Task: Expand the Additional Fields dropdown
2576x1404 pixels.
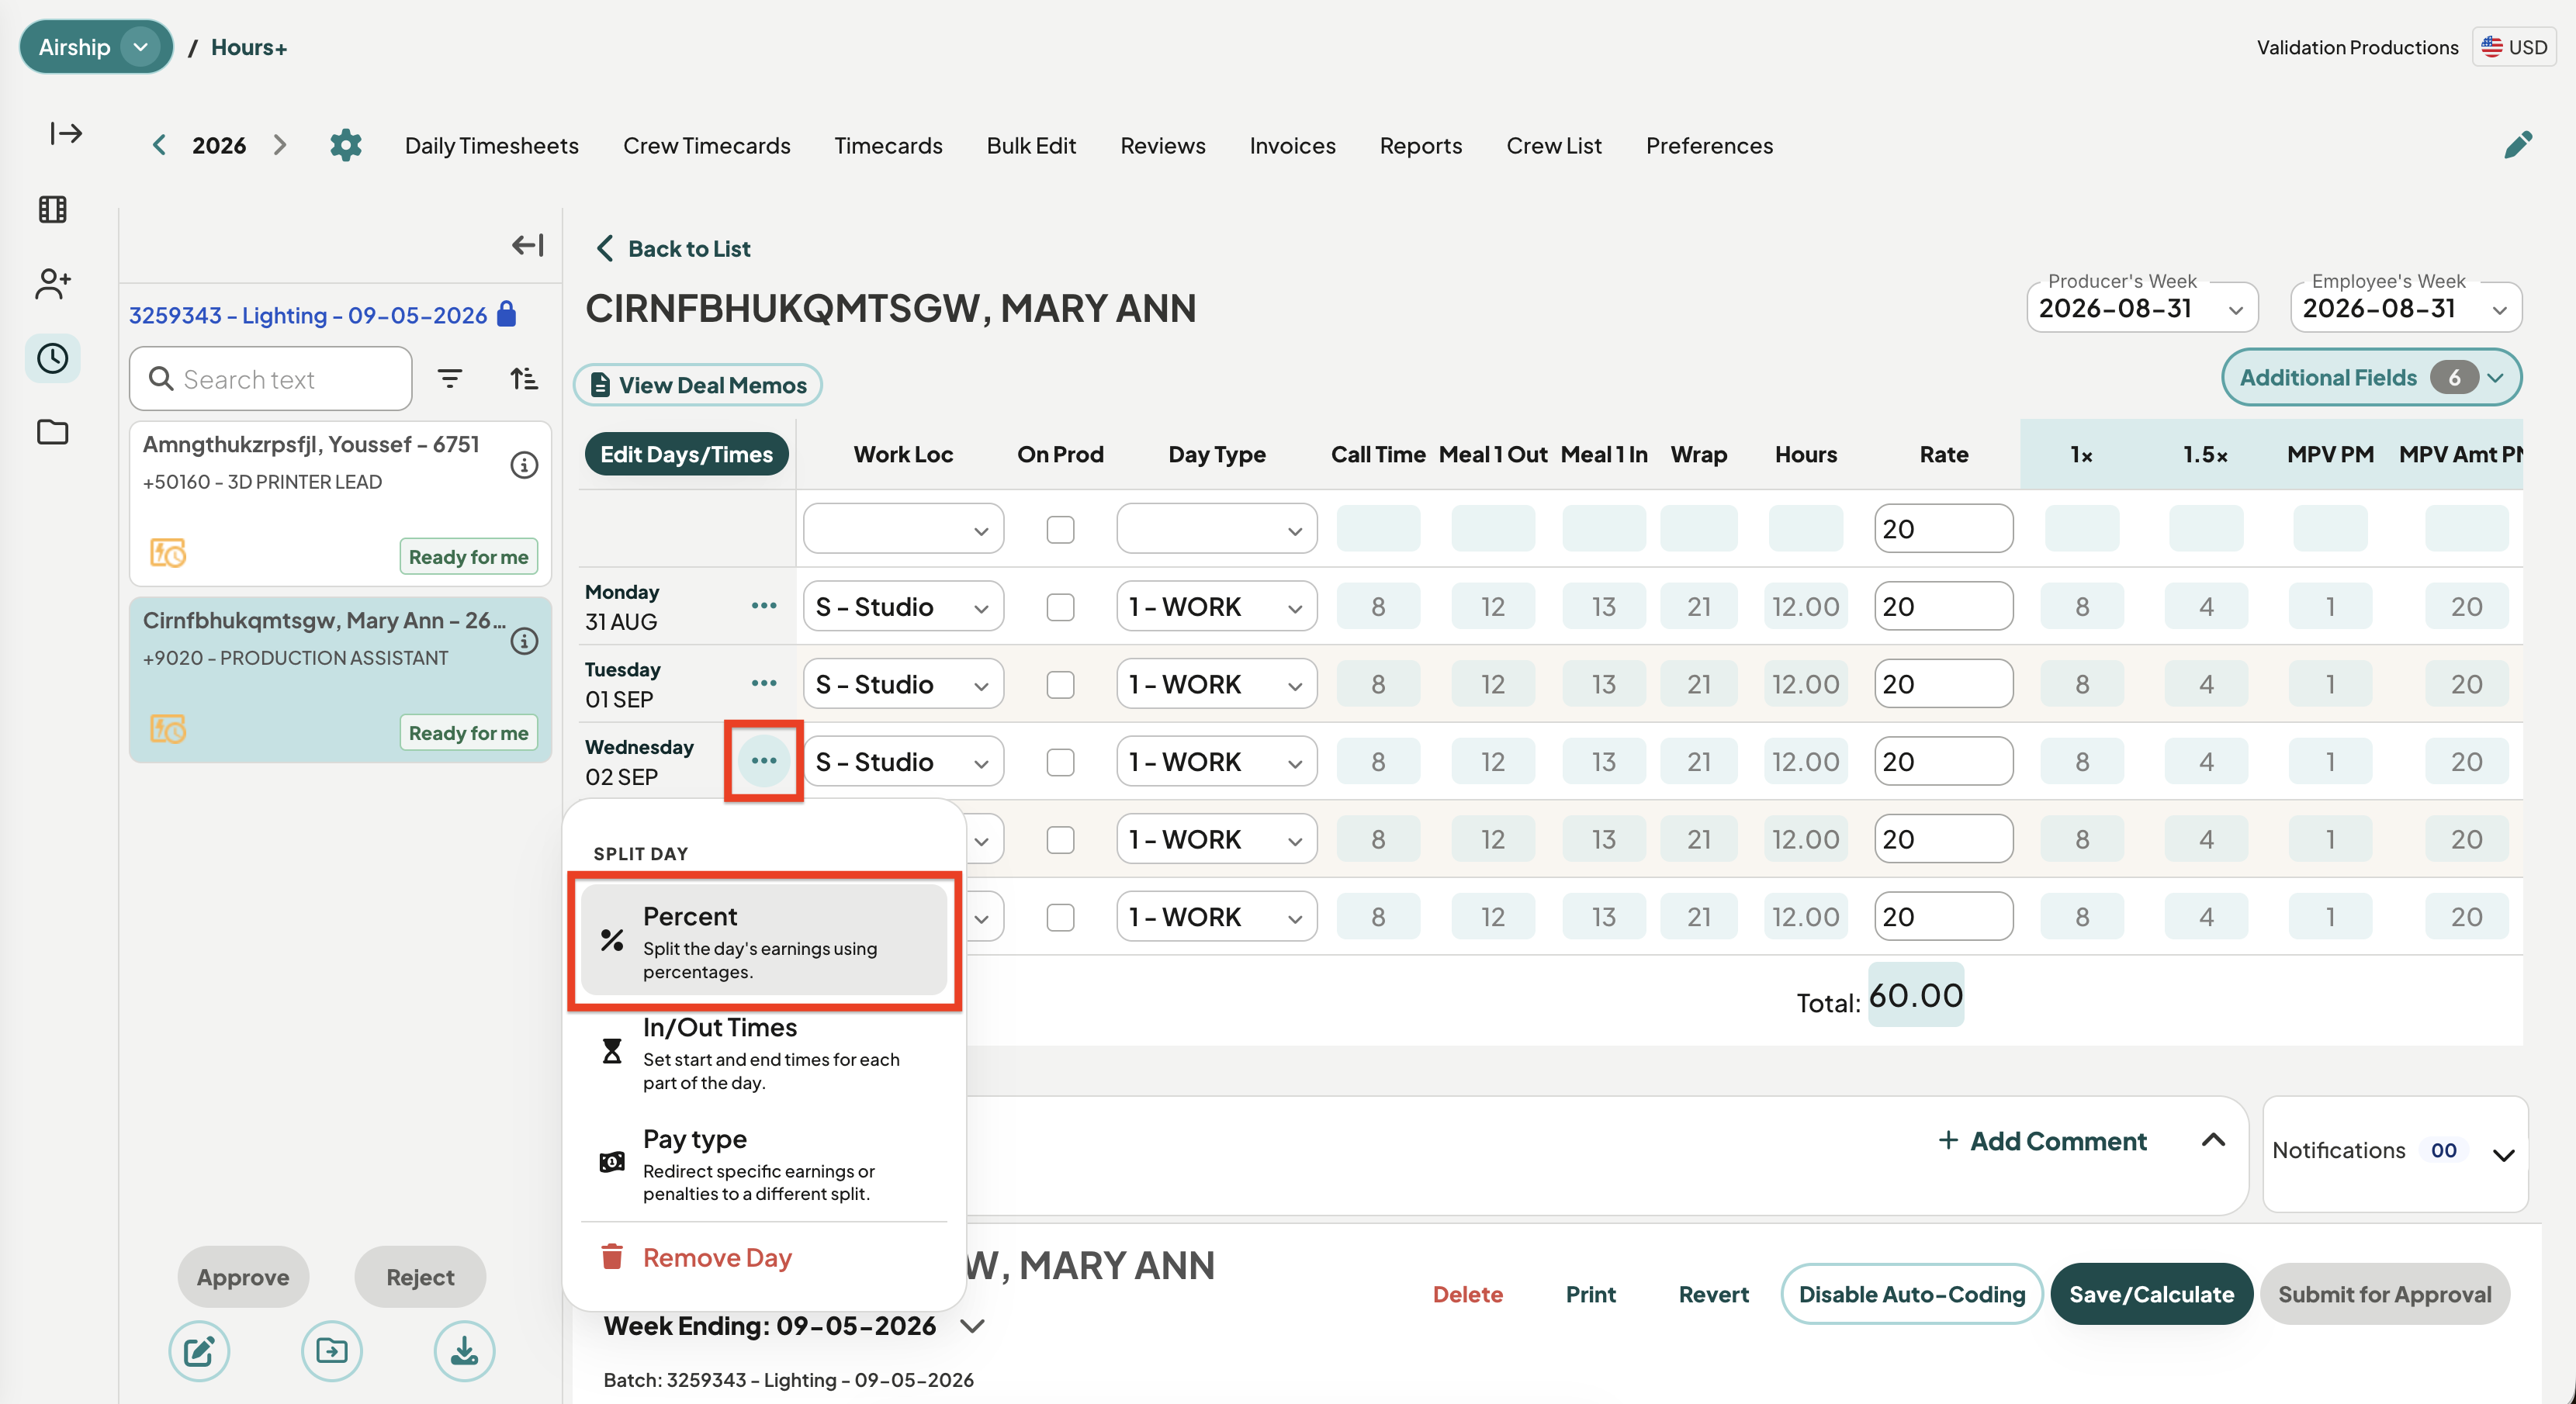Action: [2371, 377]
